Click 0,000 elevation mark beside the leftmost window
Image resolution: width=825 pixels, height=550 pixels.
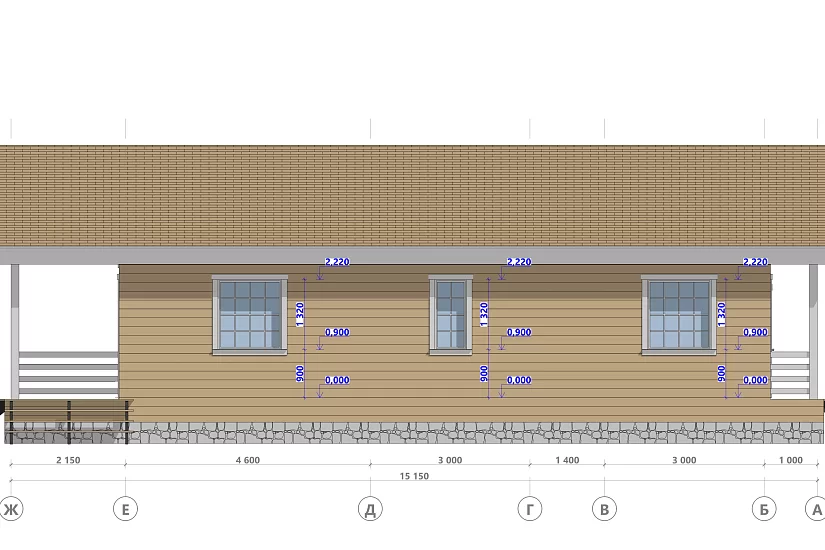(337, 380)
